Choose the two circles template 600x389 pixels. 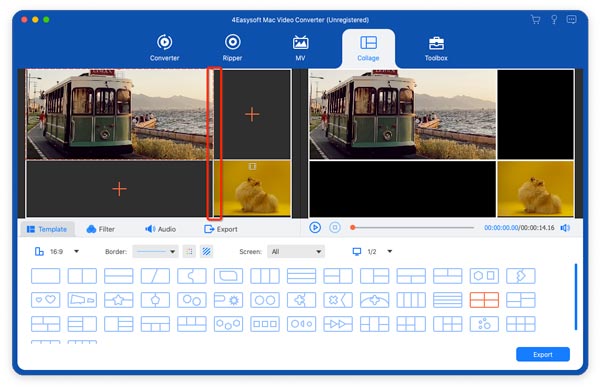[x=265, y=299]
